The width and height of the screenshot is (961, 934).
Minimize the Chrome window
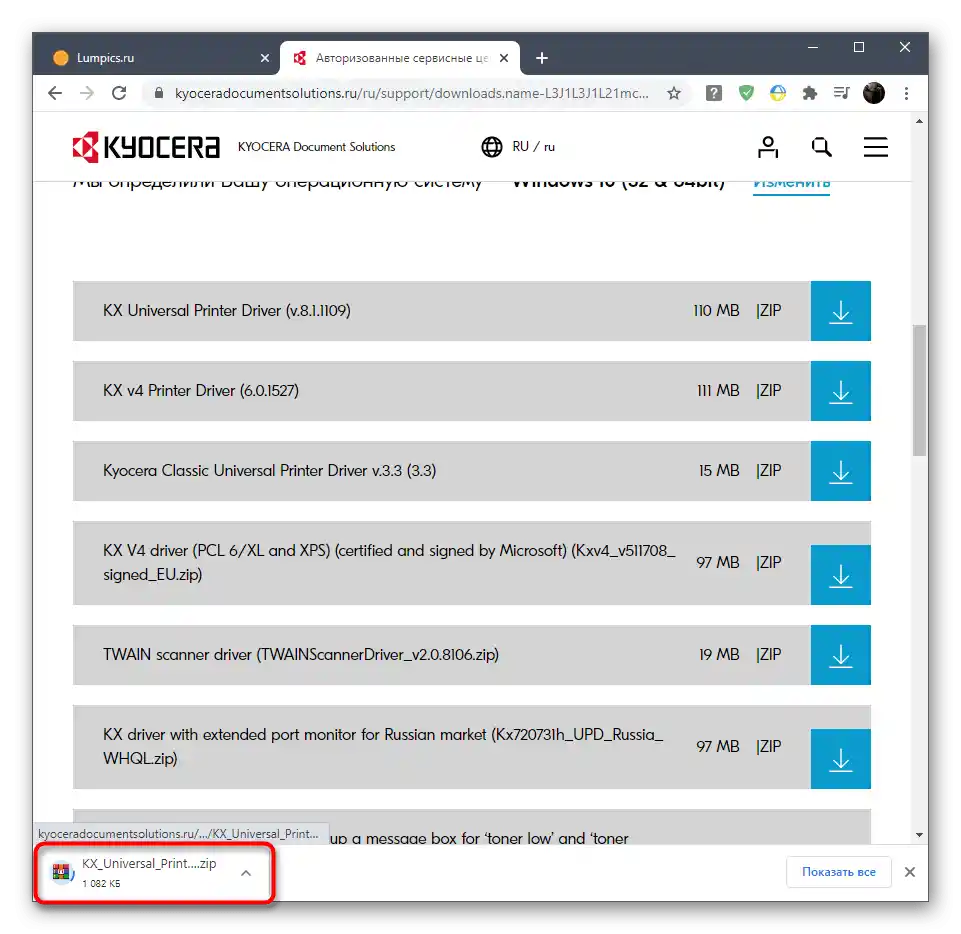coord(813,47)
